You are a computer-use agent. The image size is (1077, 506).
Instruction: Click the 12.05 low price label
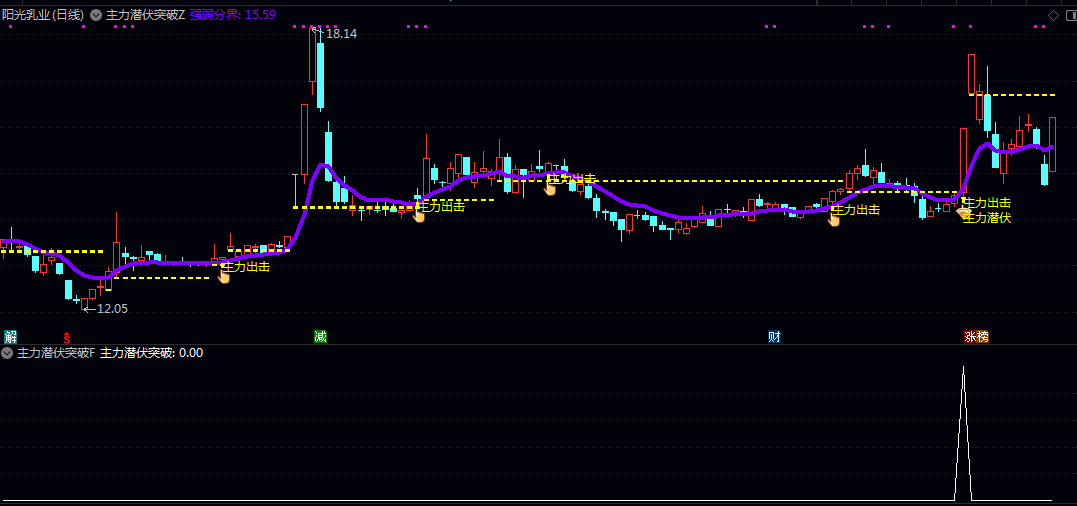click(x=112, y=309)
